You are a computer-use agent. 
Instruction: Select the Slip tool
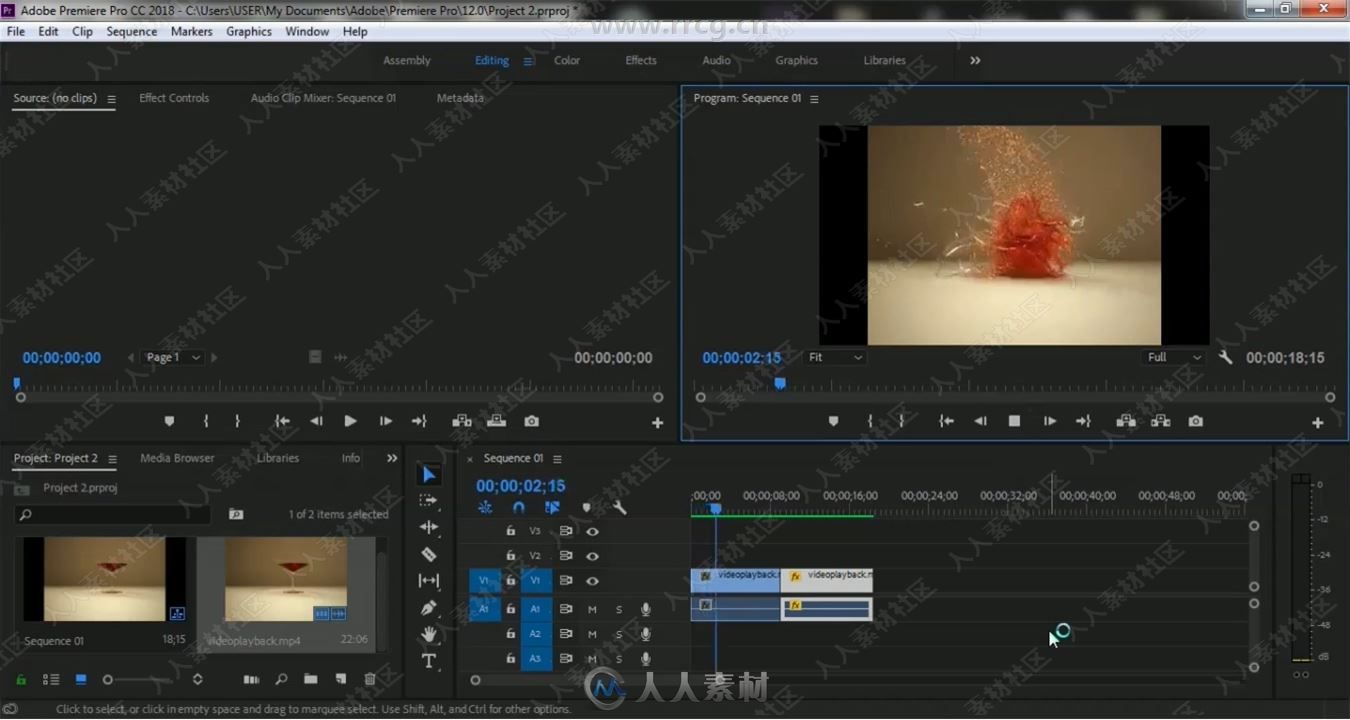pos(429,581)
